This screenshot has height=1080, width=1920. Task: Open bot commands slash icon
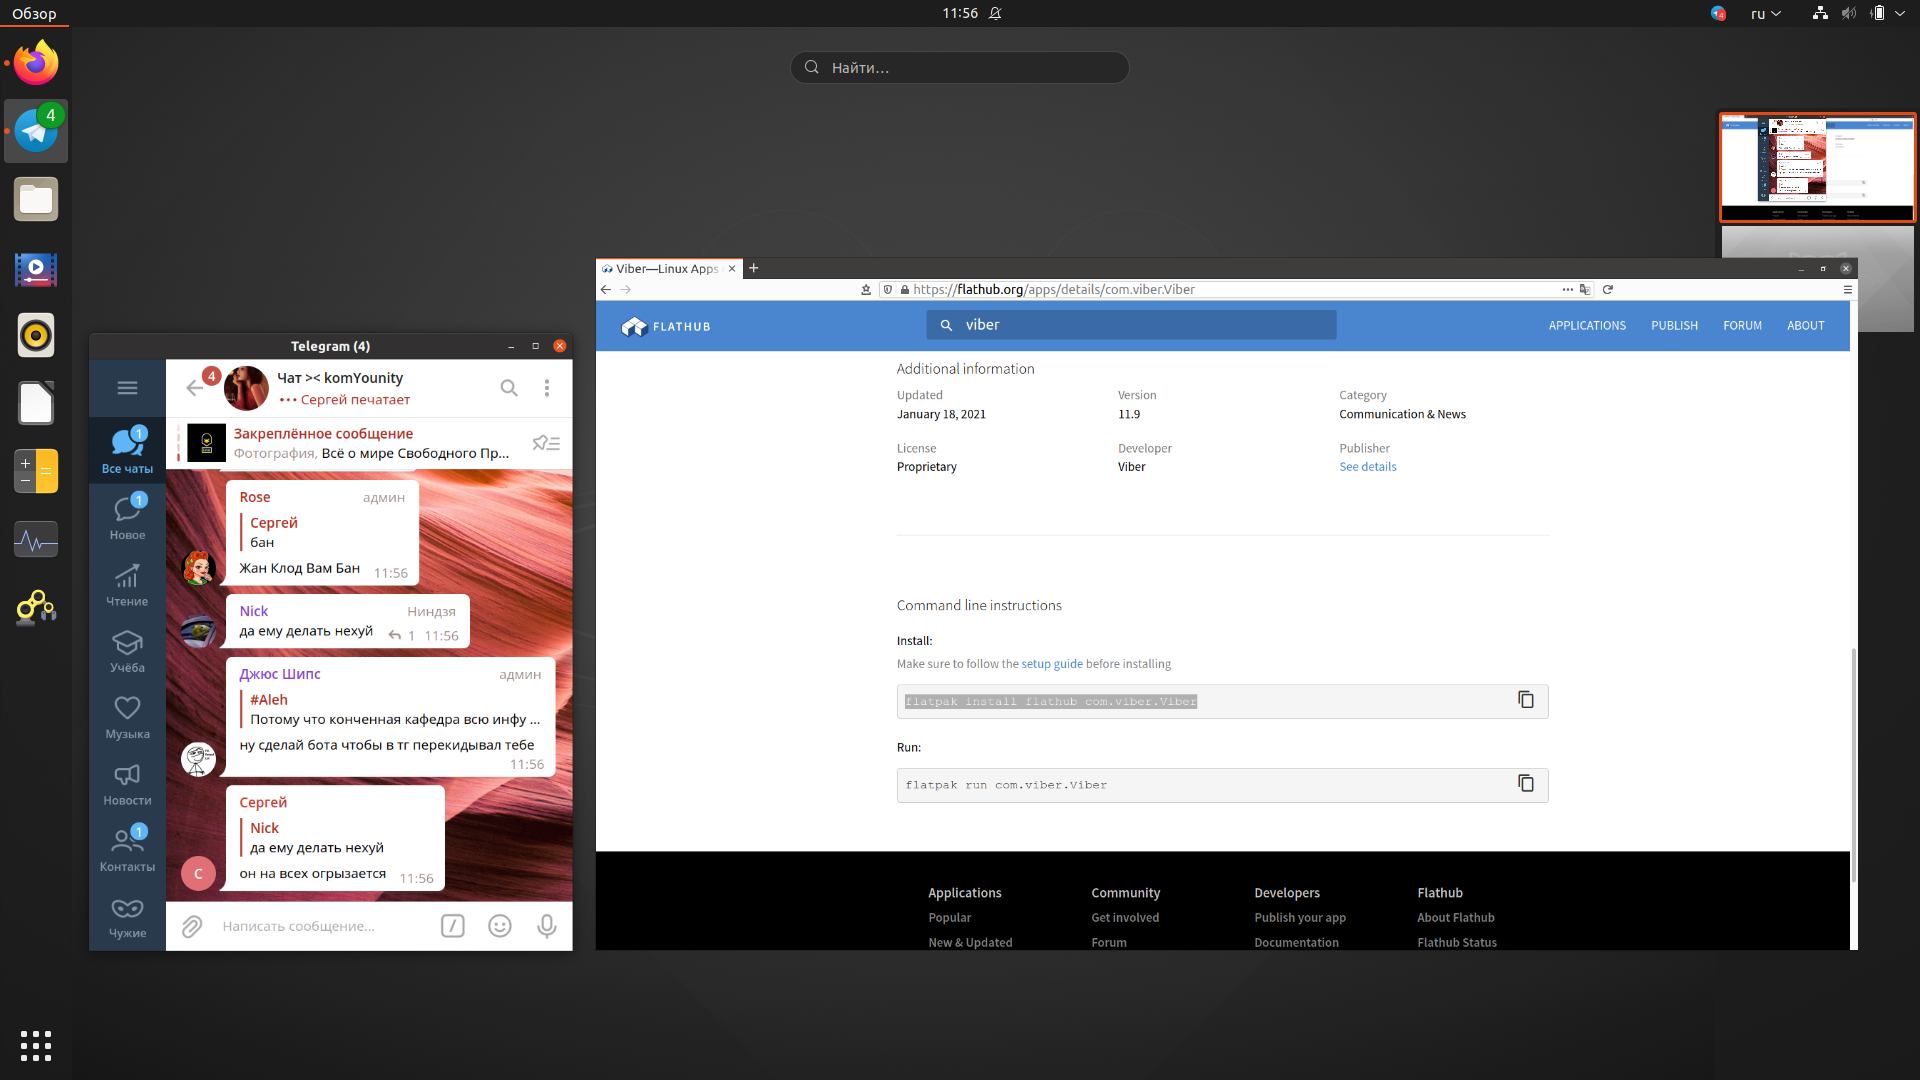tap(453, 926)
